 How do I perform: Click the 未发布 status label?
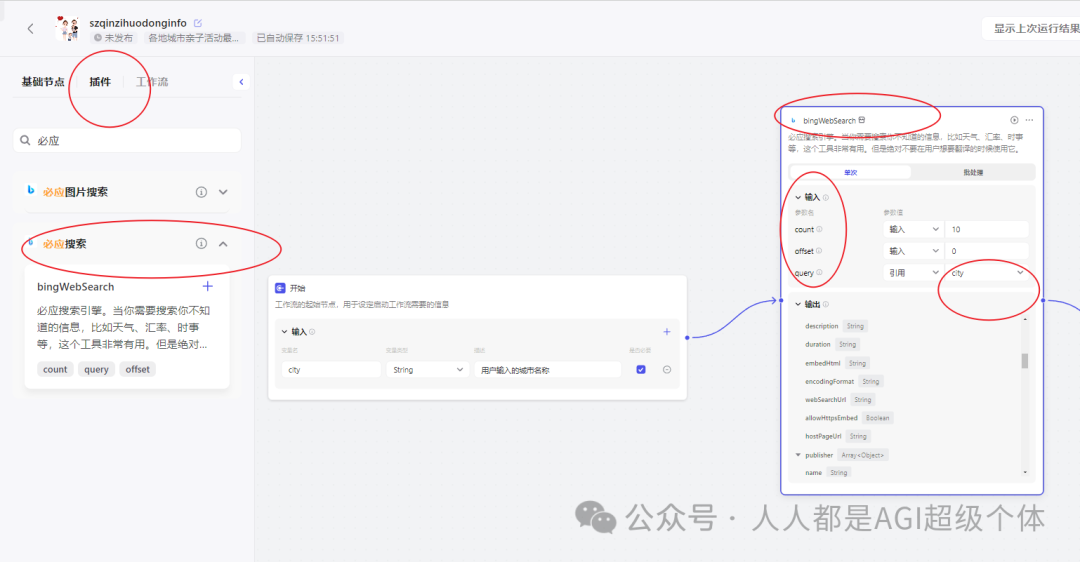coord(114,38)
